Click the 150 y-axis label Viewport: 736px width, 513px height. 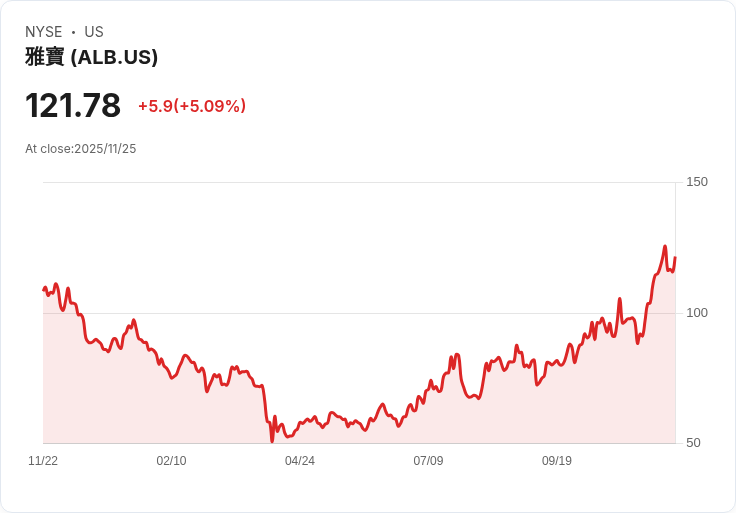pos(697,182)
